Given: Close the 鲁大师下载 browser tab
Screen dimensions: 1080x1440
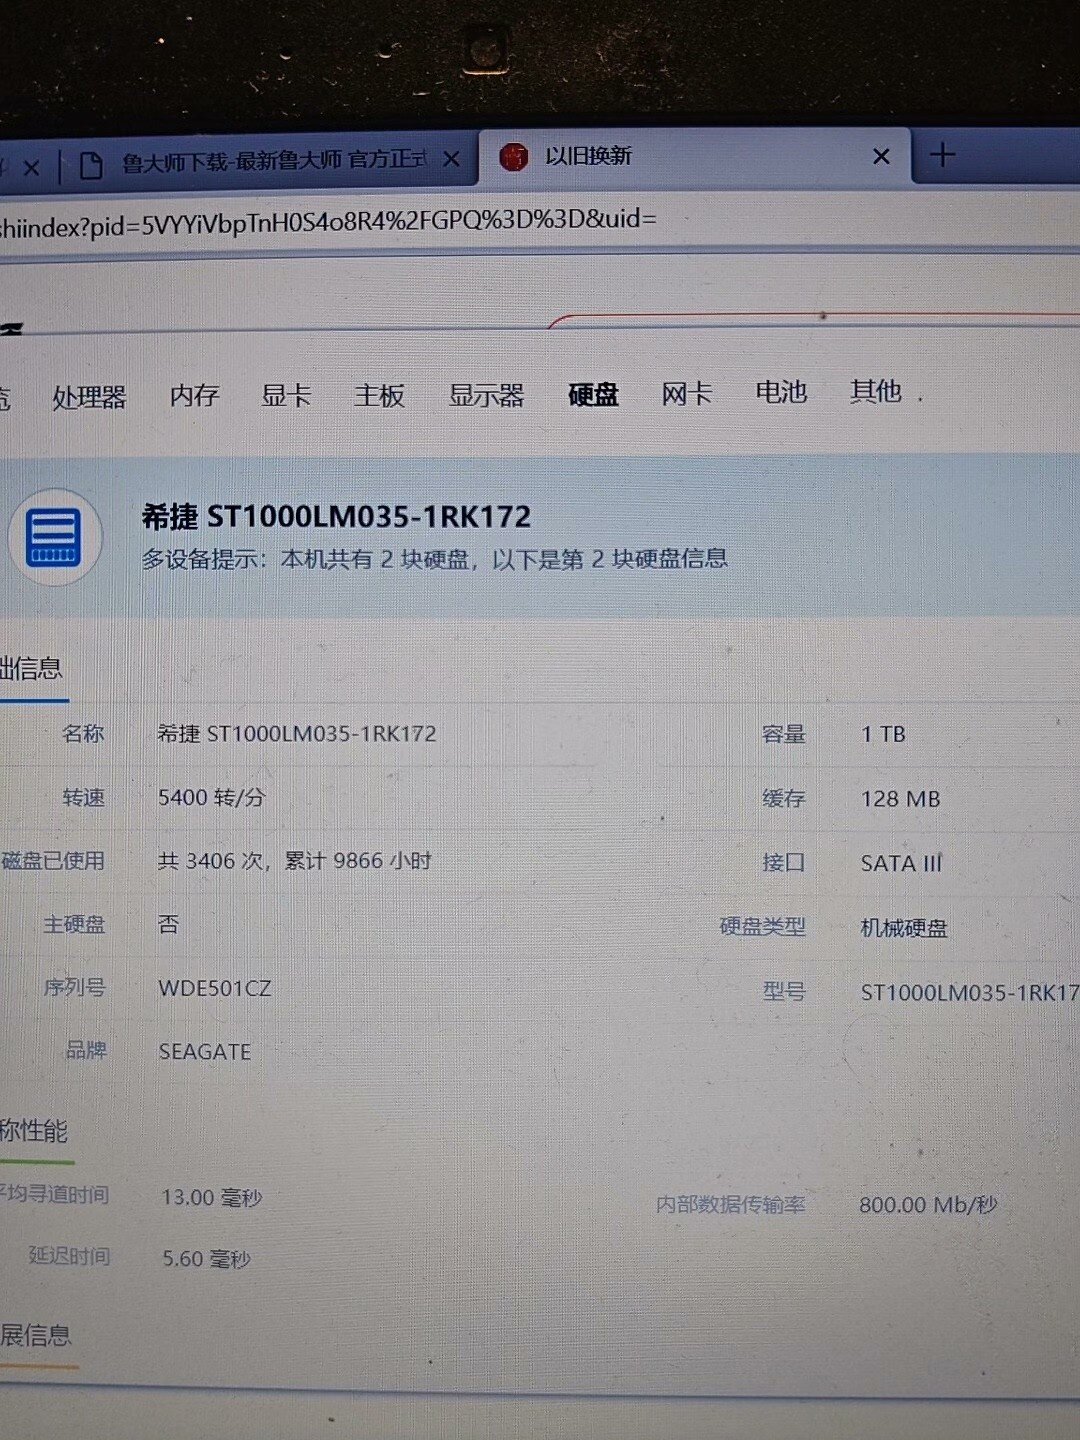Looking at the screenshot, I should coord(451,159).
